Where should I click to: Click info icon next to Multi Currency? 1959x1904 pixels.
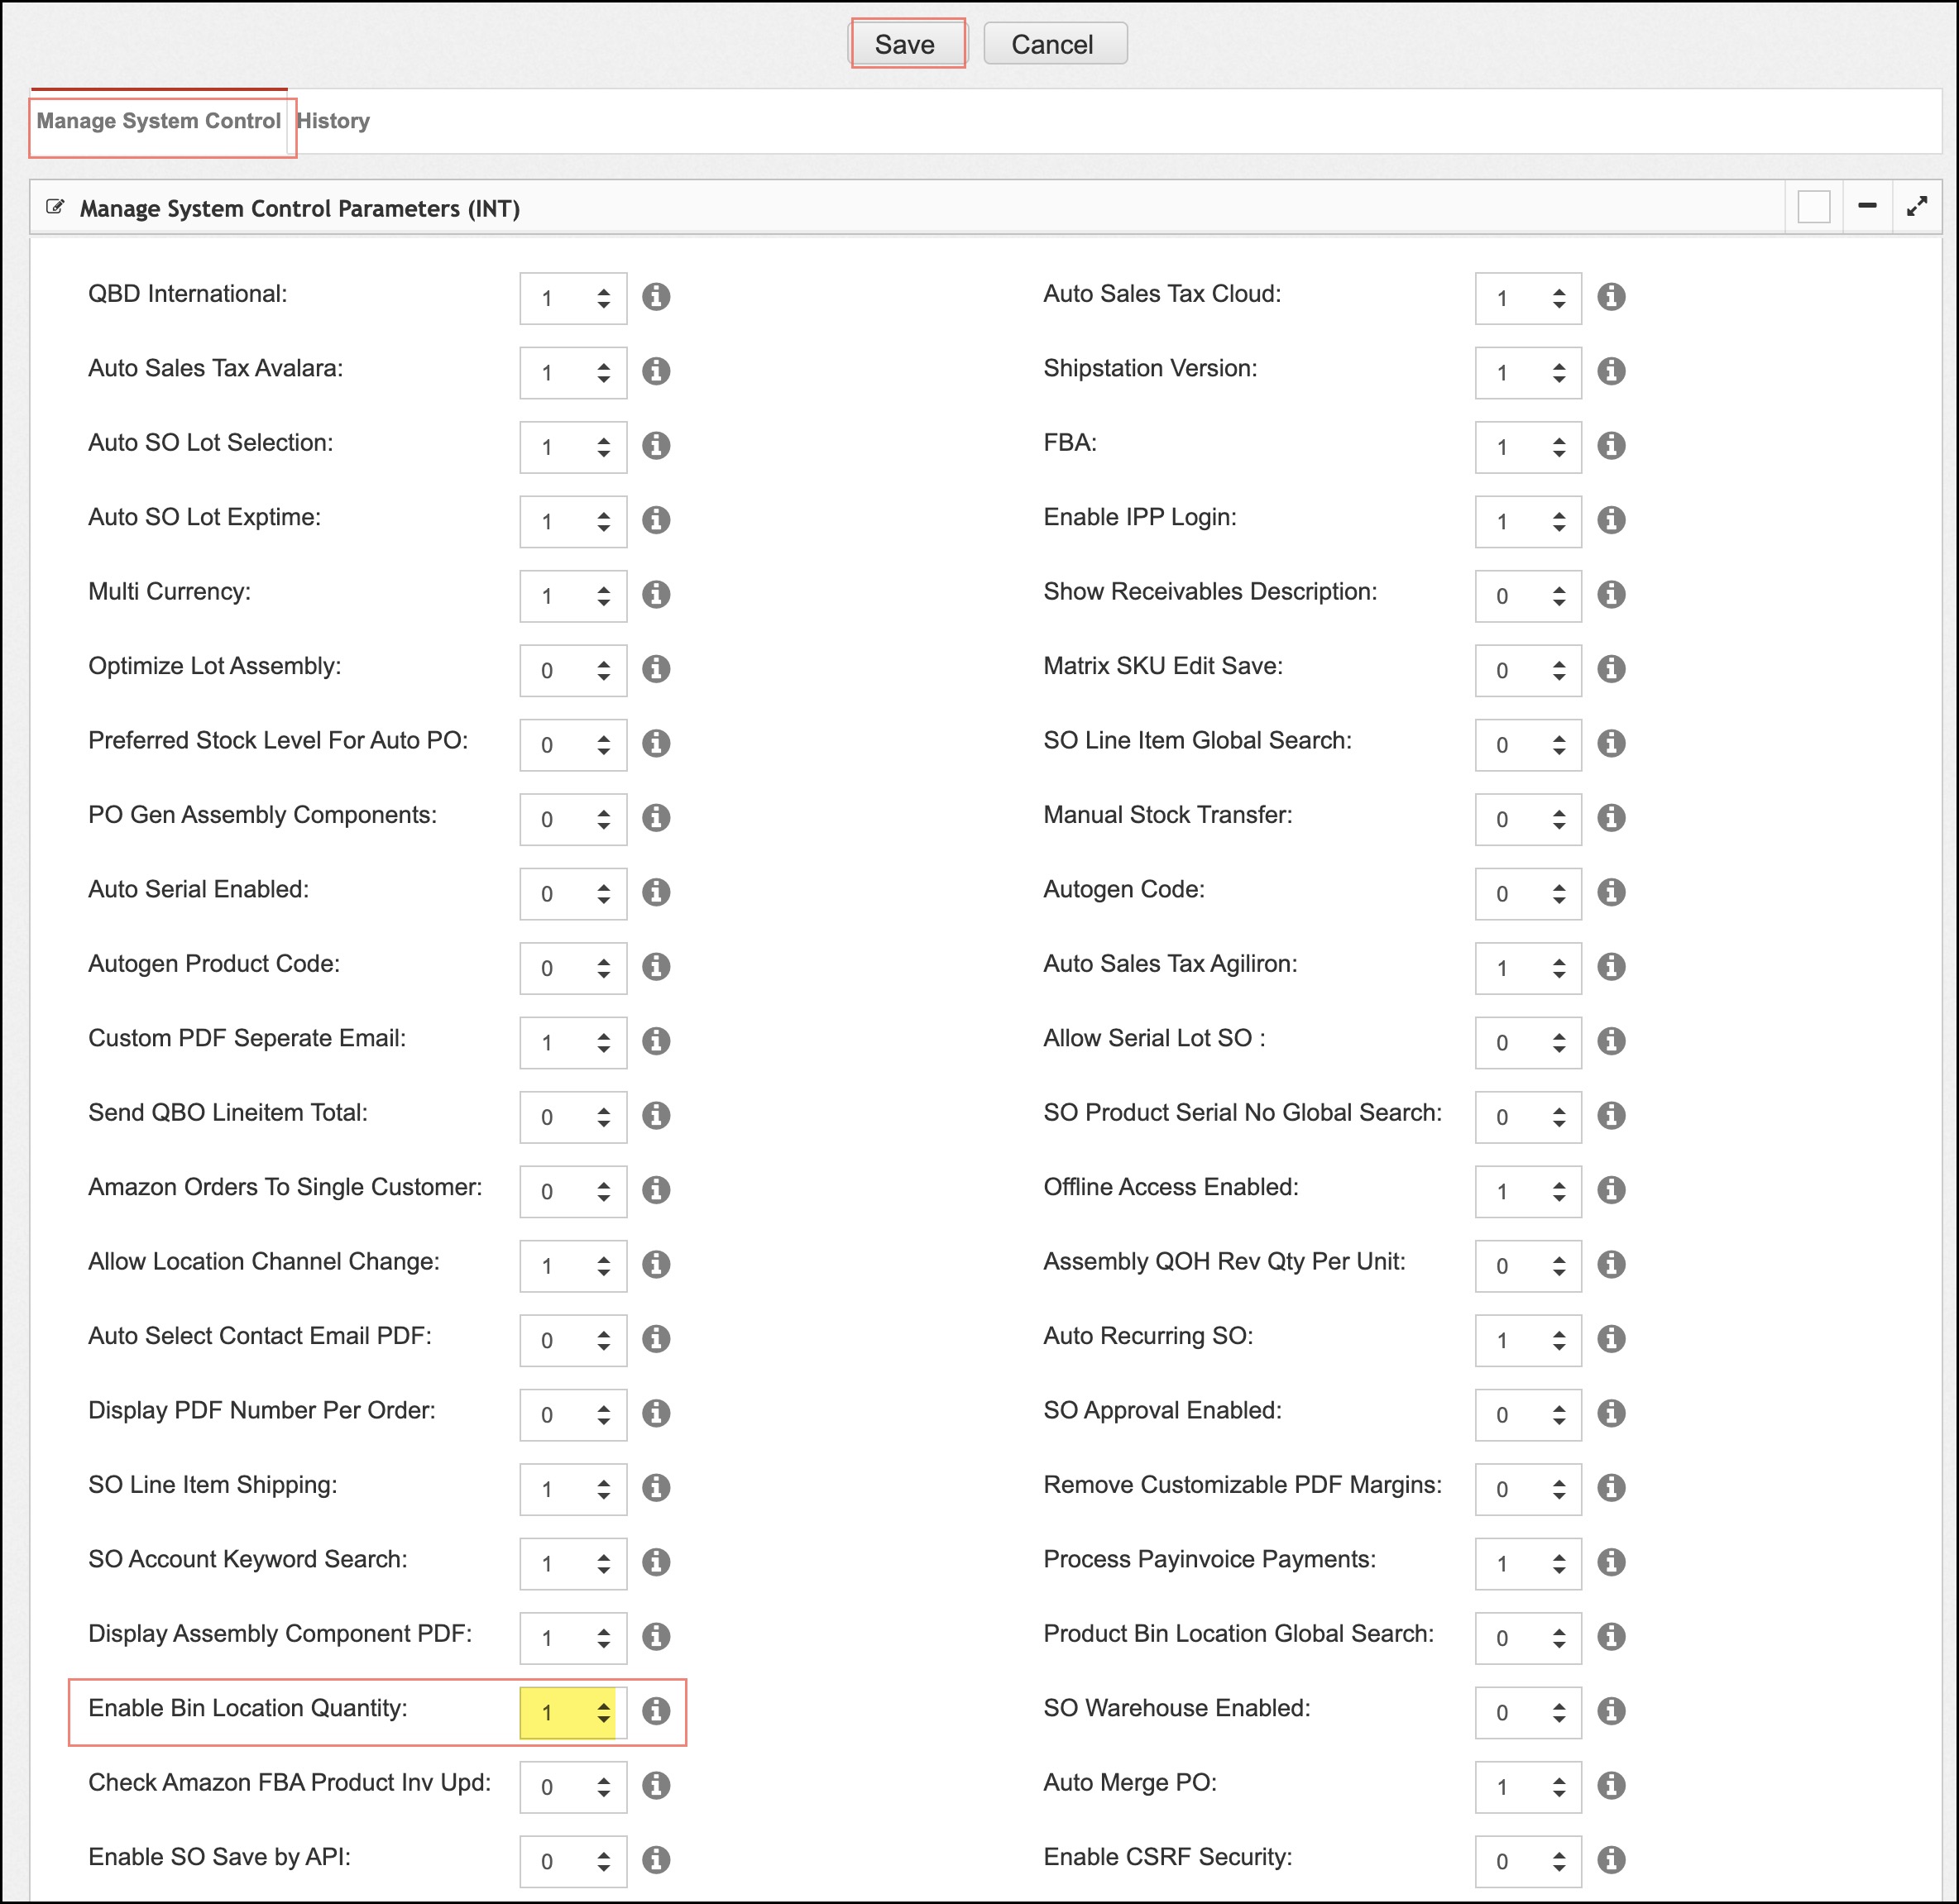[x=656, y=594]
